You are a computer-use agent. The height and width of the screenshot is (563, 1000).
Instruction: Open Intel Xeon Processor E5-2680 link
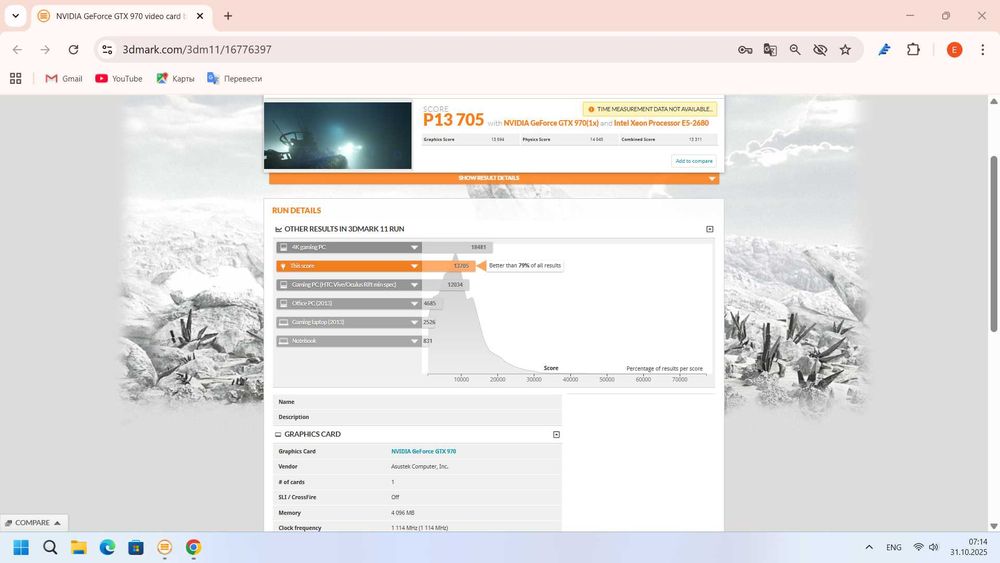(661, 123)
